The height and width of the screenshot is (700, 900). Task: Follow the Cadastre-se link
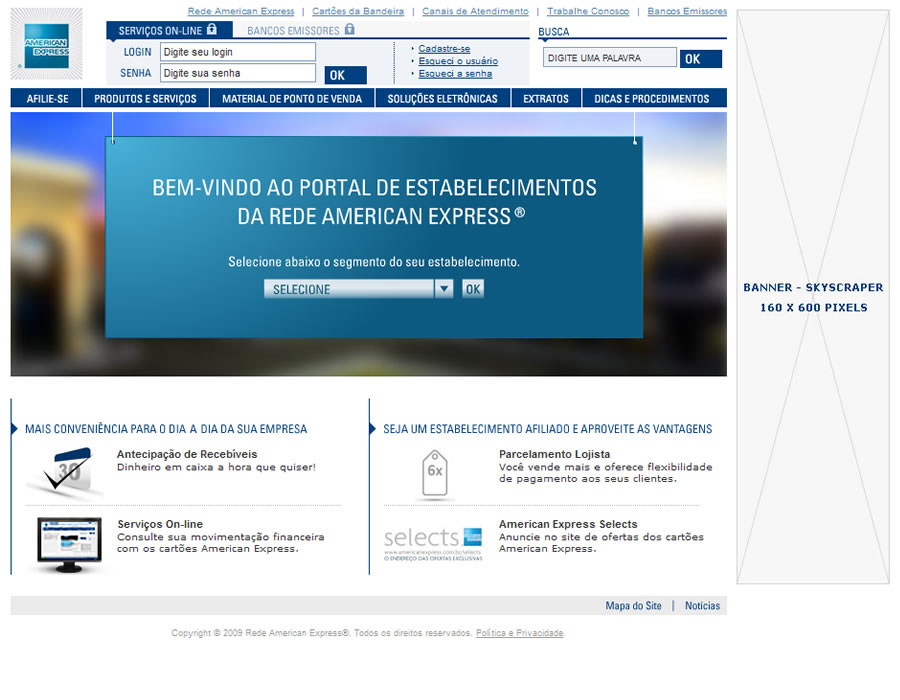point(444,49)
